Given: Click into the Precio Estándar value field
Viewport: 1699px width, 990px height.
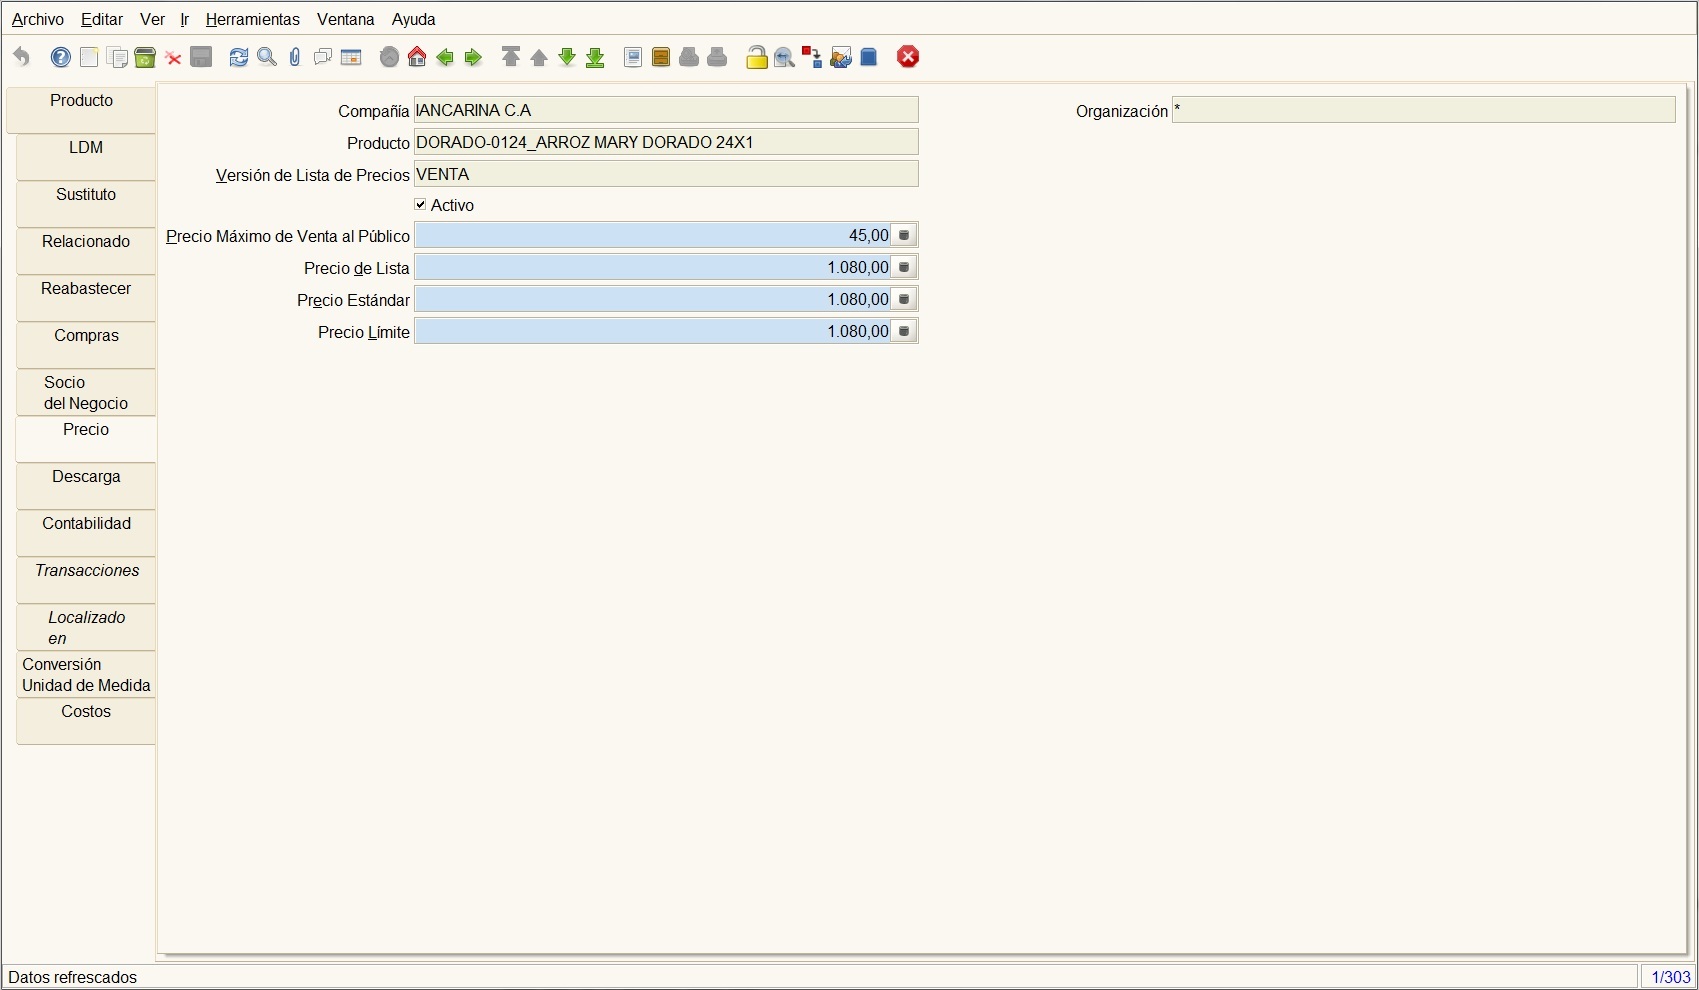Looking at the screenshot, I should click(653, 299).
